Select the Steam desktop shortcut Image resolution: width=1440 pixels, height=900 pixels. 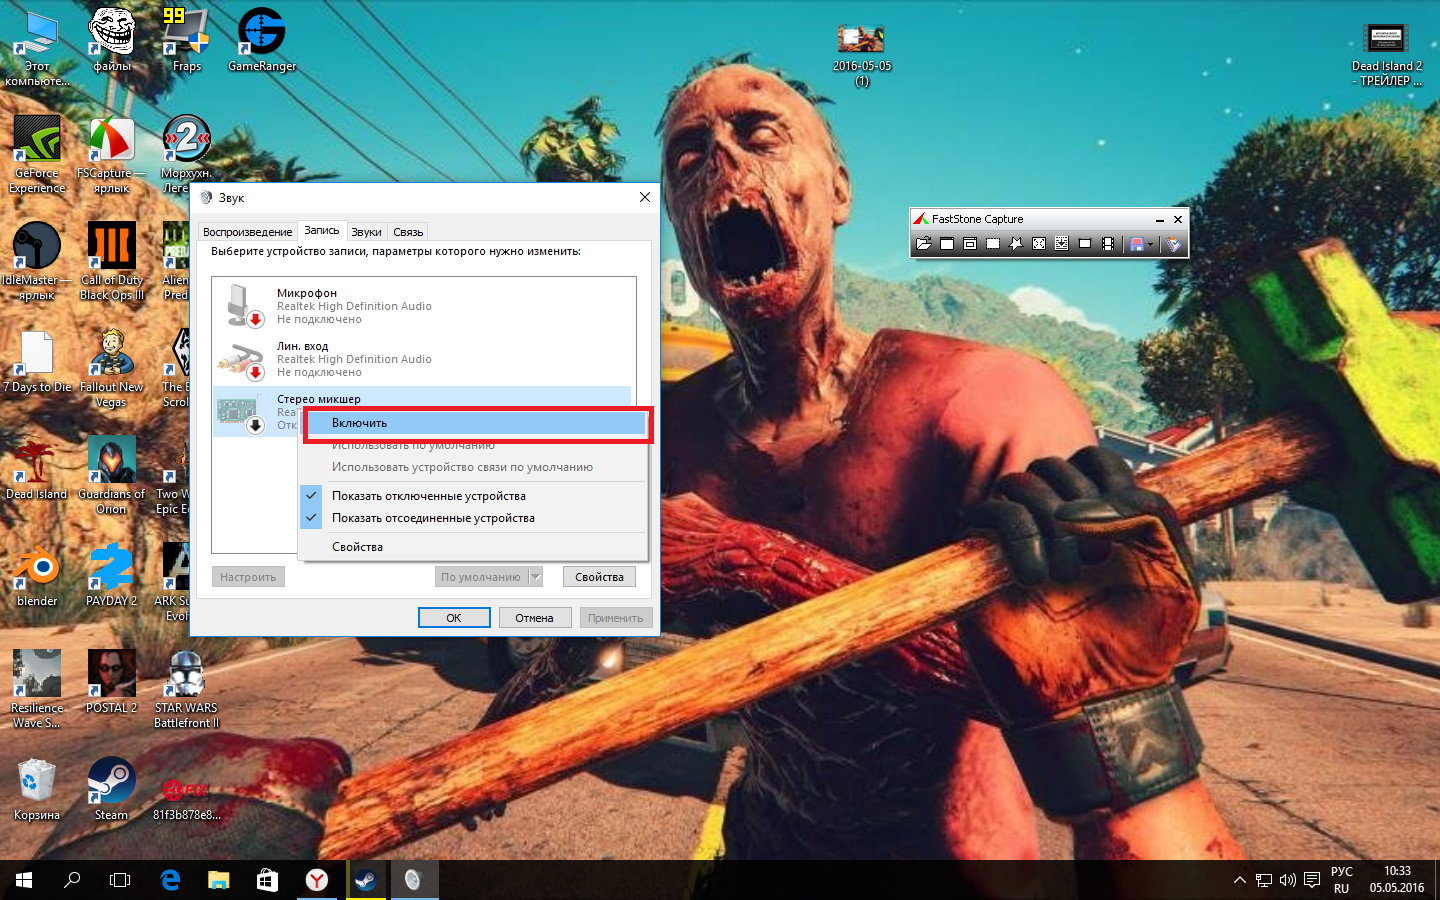112,789
